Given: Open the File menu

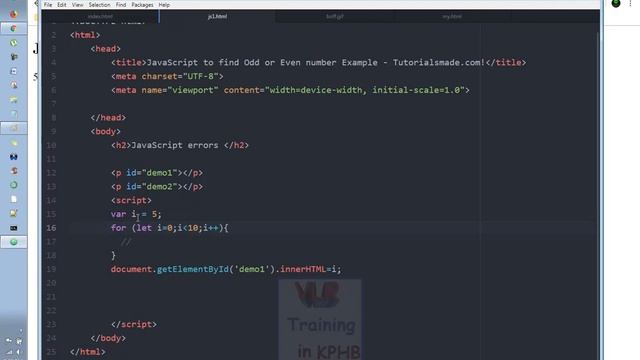Looking at the screenshot, I should [48, 5].
